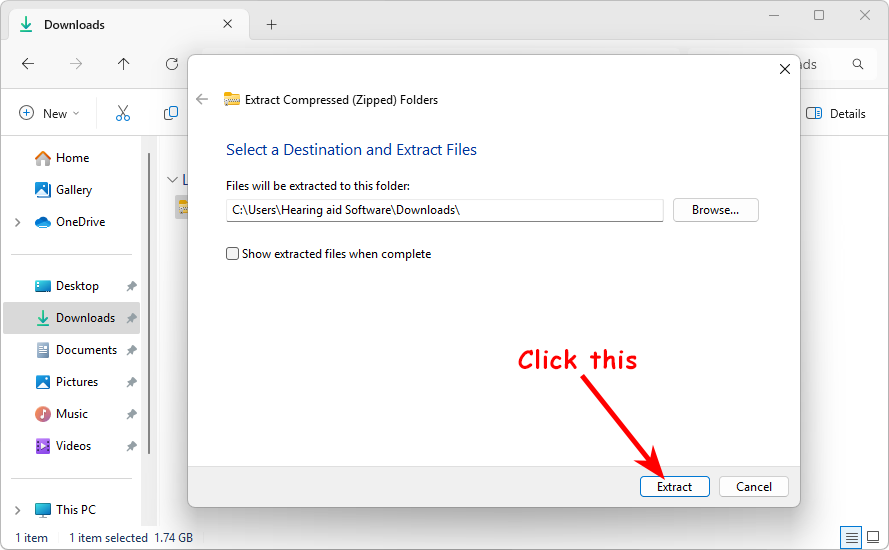Screen dimensions: 889x550
Task: Expand the This PC tree node
Action: click(18, 510)
